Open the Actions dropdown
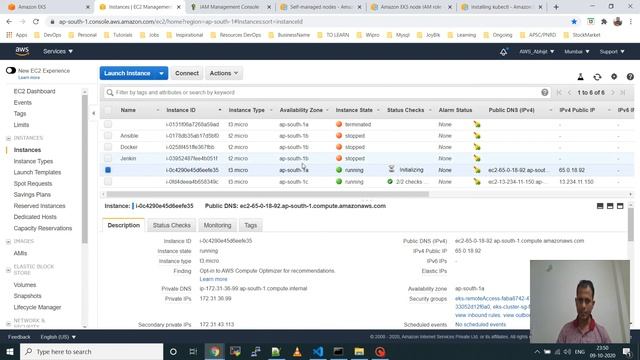Viewport: 640px width, 360px height. tap(224, 73)
